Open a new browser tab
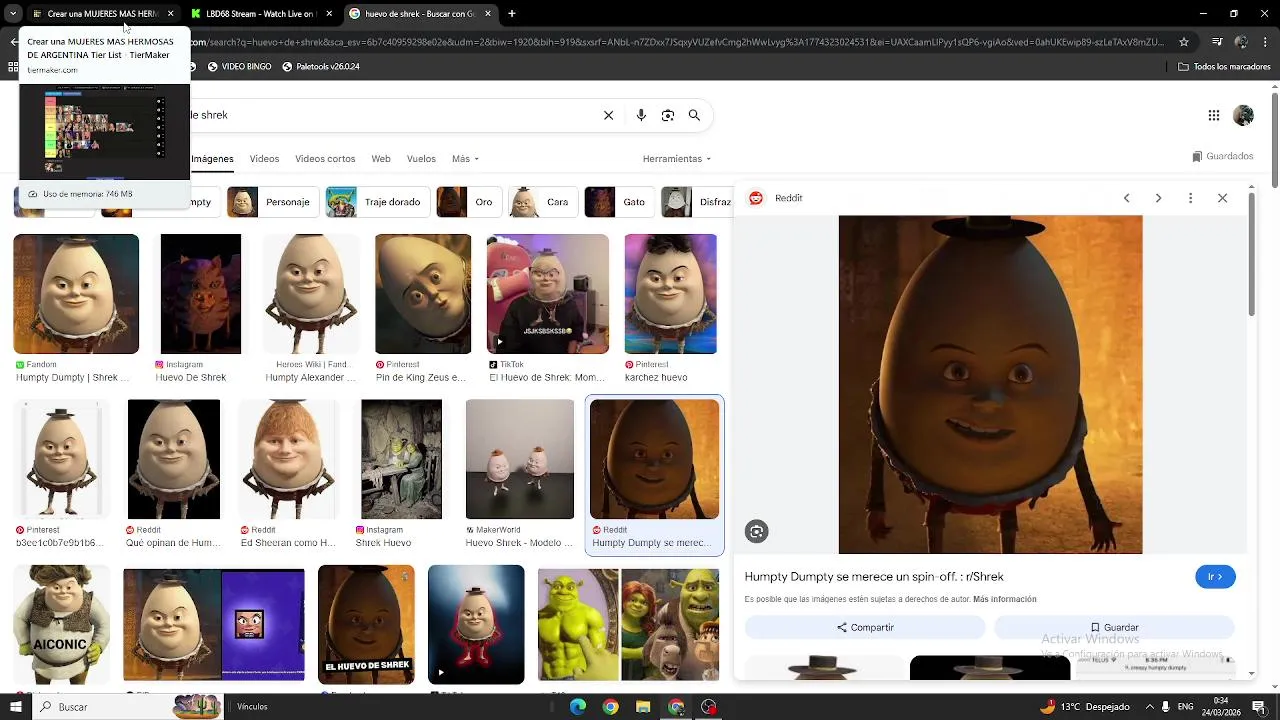This screenshot has width=1280, height=720. tap(511, 14)
